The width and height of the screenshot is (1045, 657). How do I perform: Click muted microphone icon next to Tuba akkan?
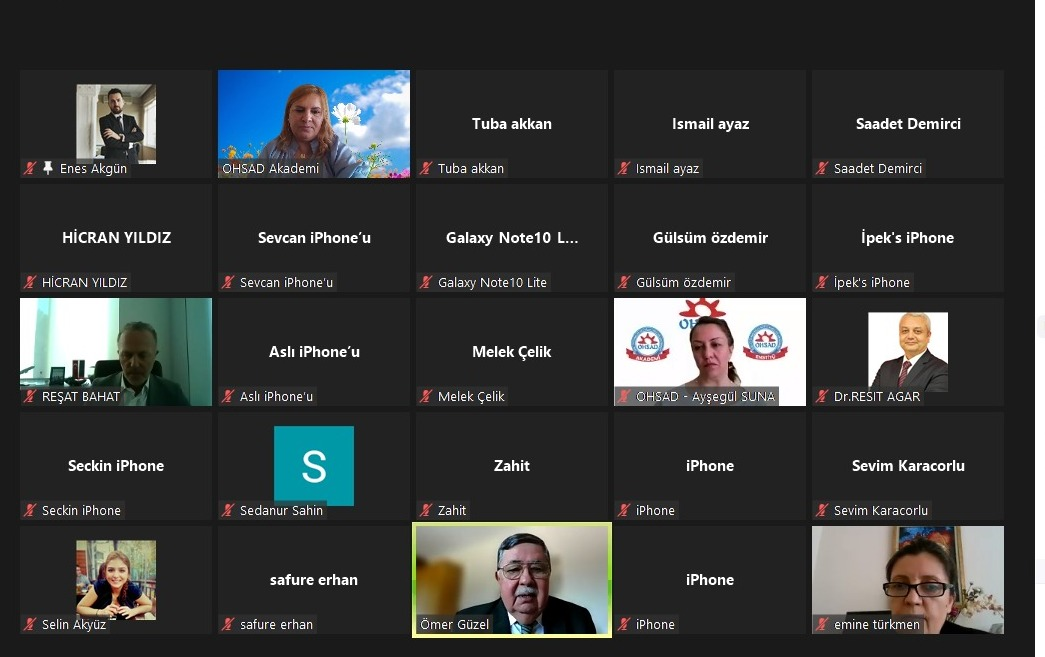(426, 168)
